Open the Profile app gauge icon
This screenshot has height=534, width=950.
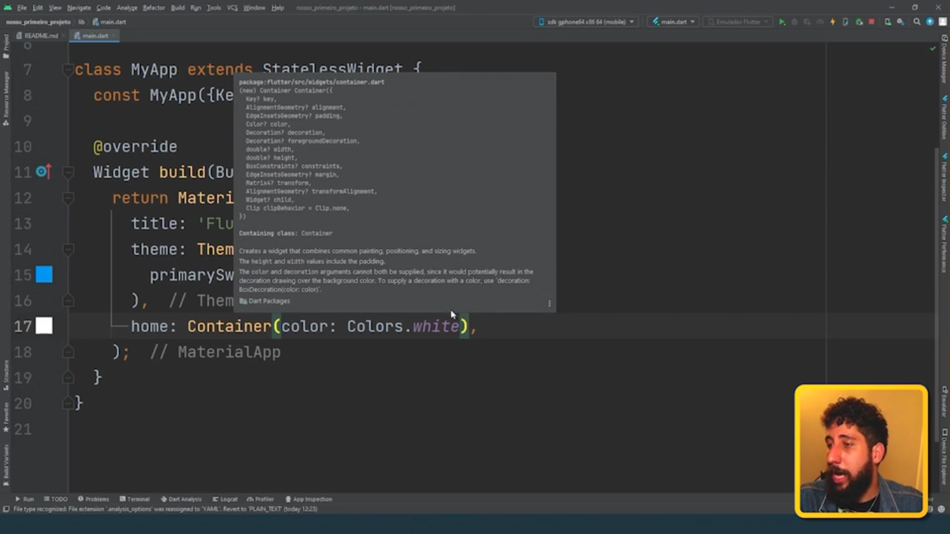pos(820,22)
